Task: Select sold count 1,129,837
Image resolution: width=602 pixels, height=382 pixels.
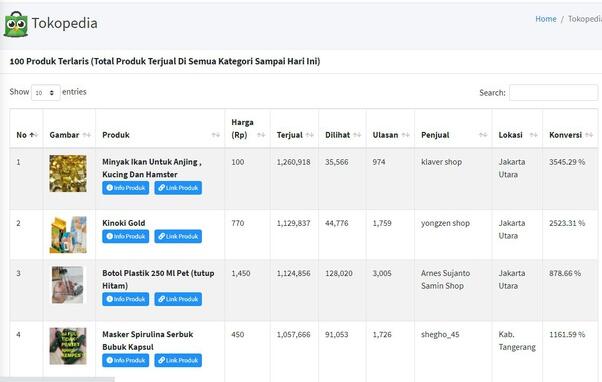Action: point(293,223)
